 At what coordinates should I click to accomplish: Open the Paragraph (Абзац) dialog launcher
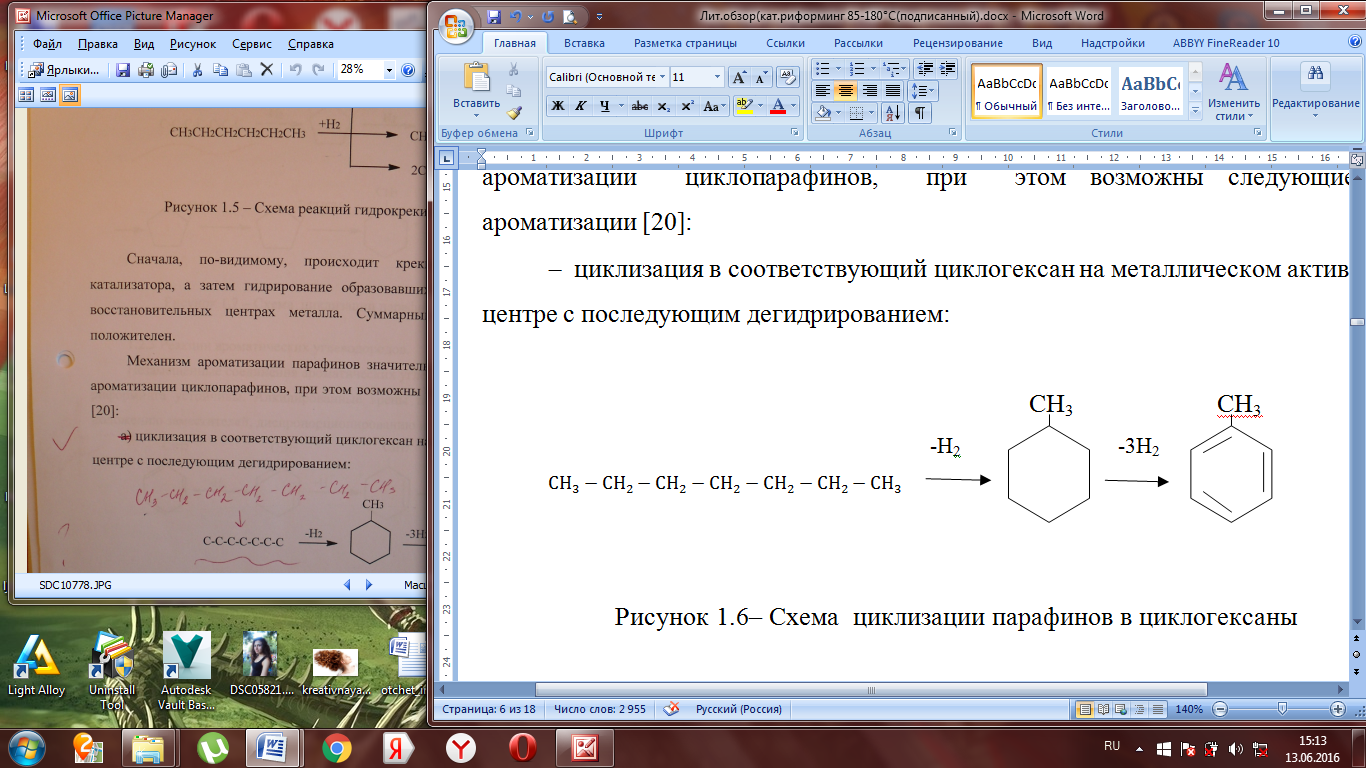[952, 133]
